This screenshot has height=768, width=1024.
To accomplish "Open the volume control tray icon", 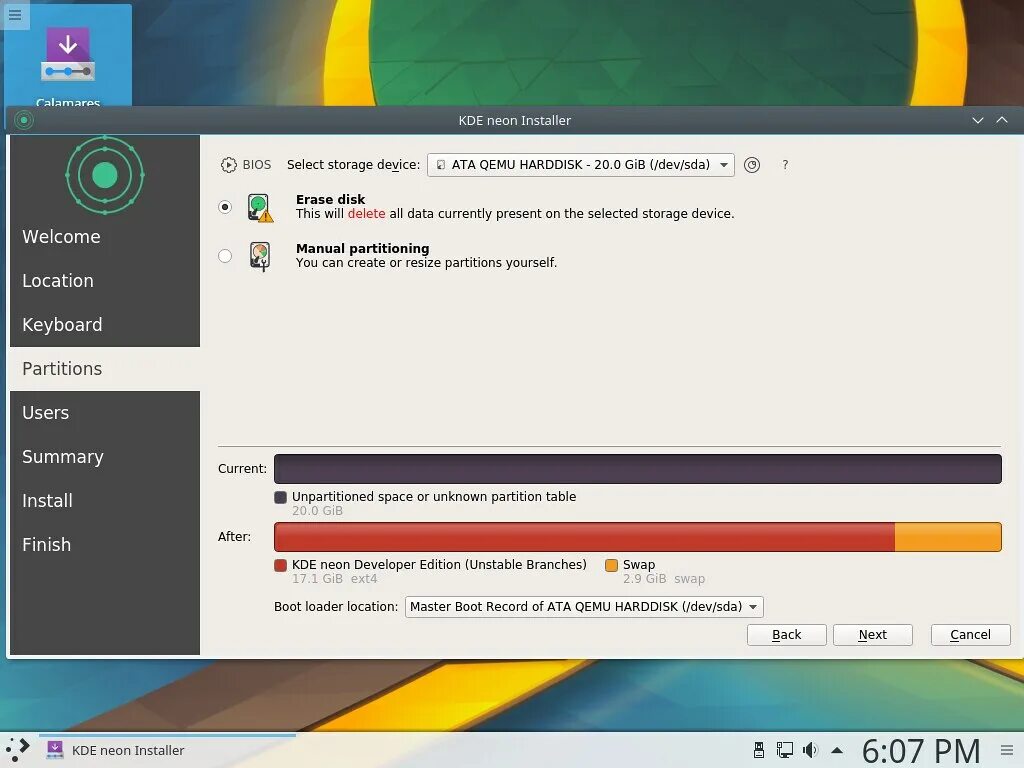I will [x=810, y=750].
